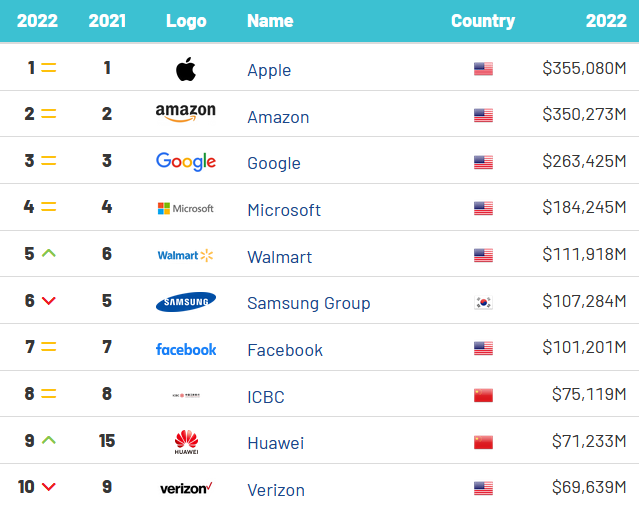Viewport: 639px width, 508px height.
Task: Click the Google logo
Action: coord(186,162)
